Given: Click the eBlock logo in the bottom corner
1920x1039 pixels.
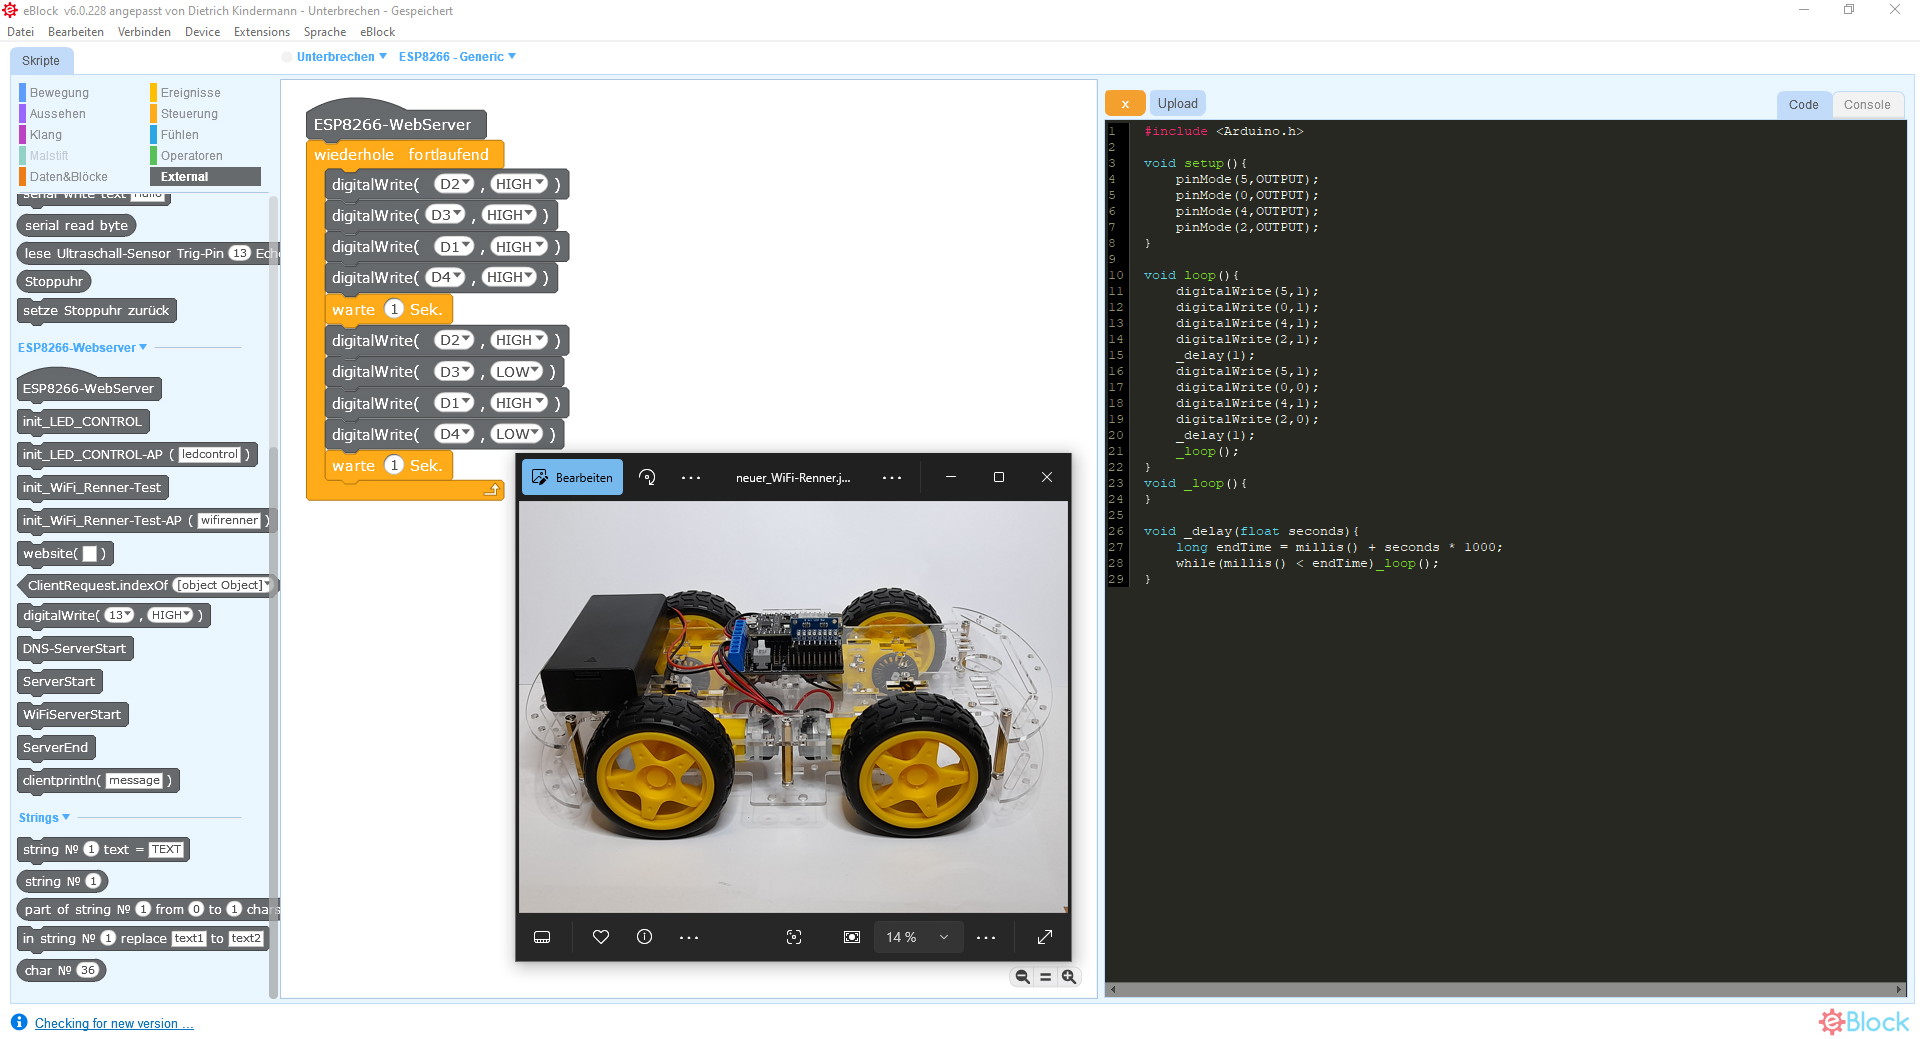Looking at the screenshot, I should coord(1863,1021).
